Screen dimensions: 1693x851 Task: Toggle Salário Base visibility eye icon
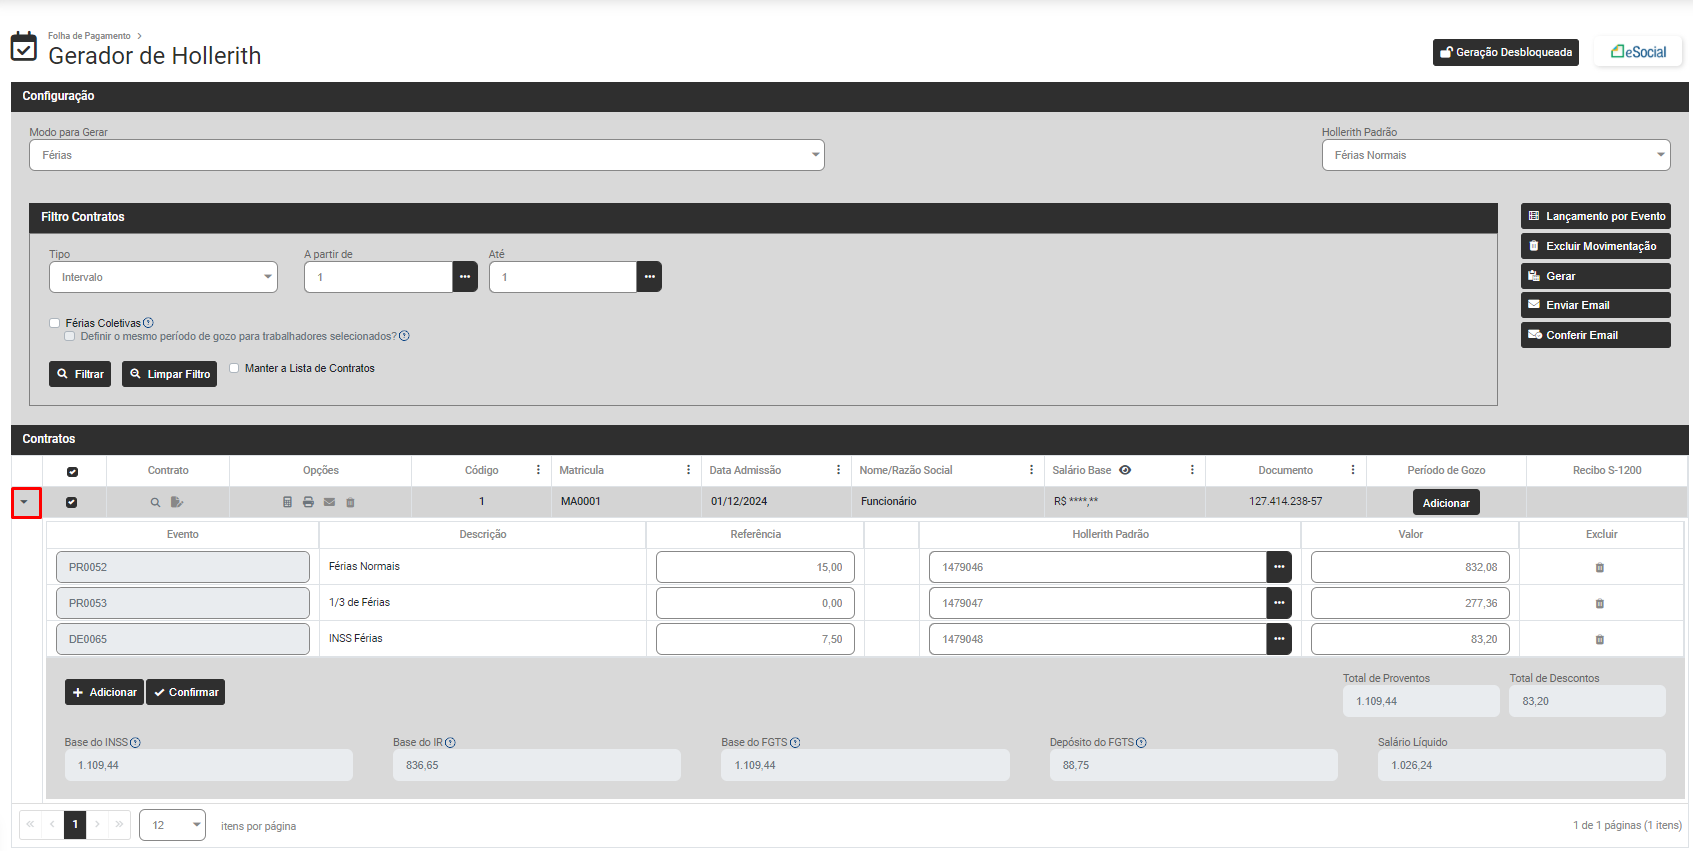click(x=1125, y=470)
